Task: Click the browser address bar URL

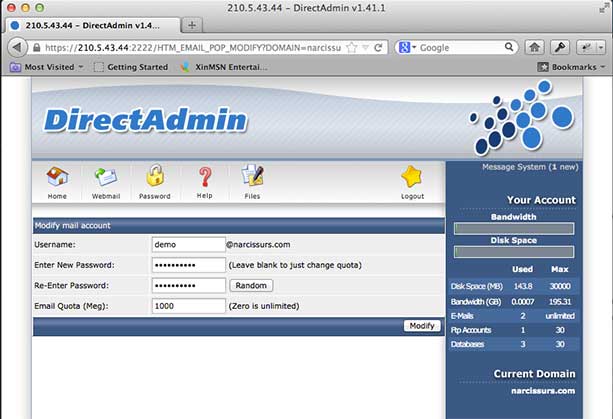Action: pyautogui.click(x=193, y=48)
